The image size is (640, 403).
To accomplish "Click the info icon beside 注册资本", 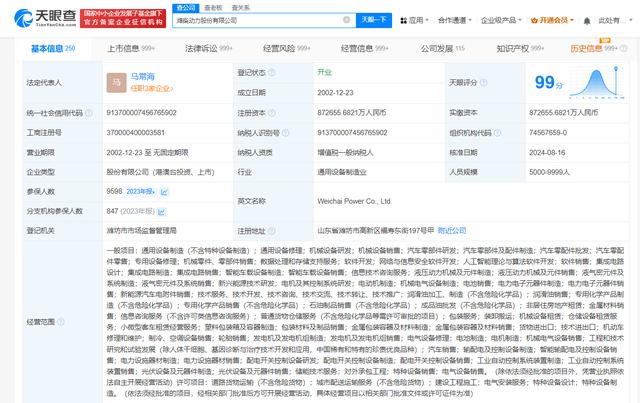I will click(x=271, y=113).
